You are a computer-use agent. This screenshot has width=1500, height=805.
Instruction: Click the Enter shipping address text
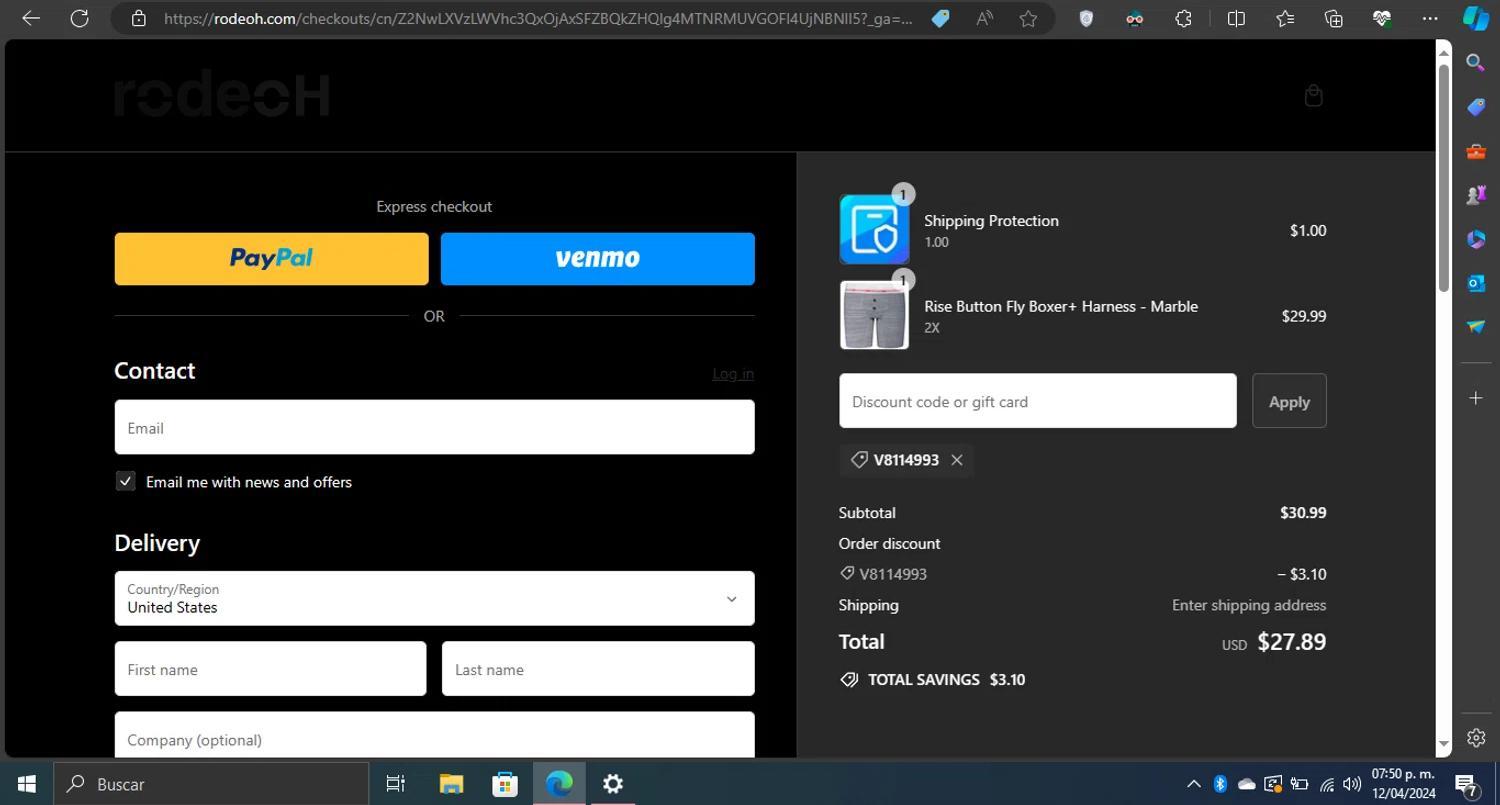[1249, 605]
